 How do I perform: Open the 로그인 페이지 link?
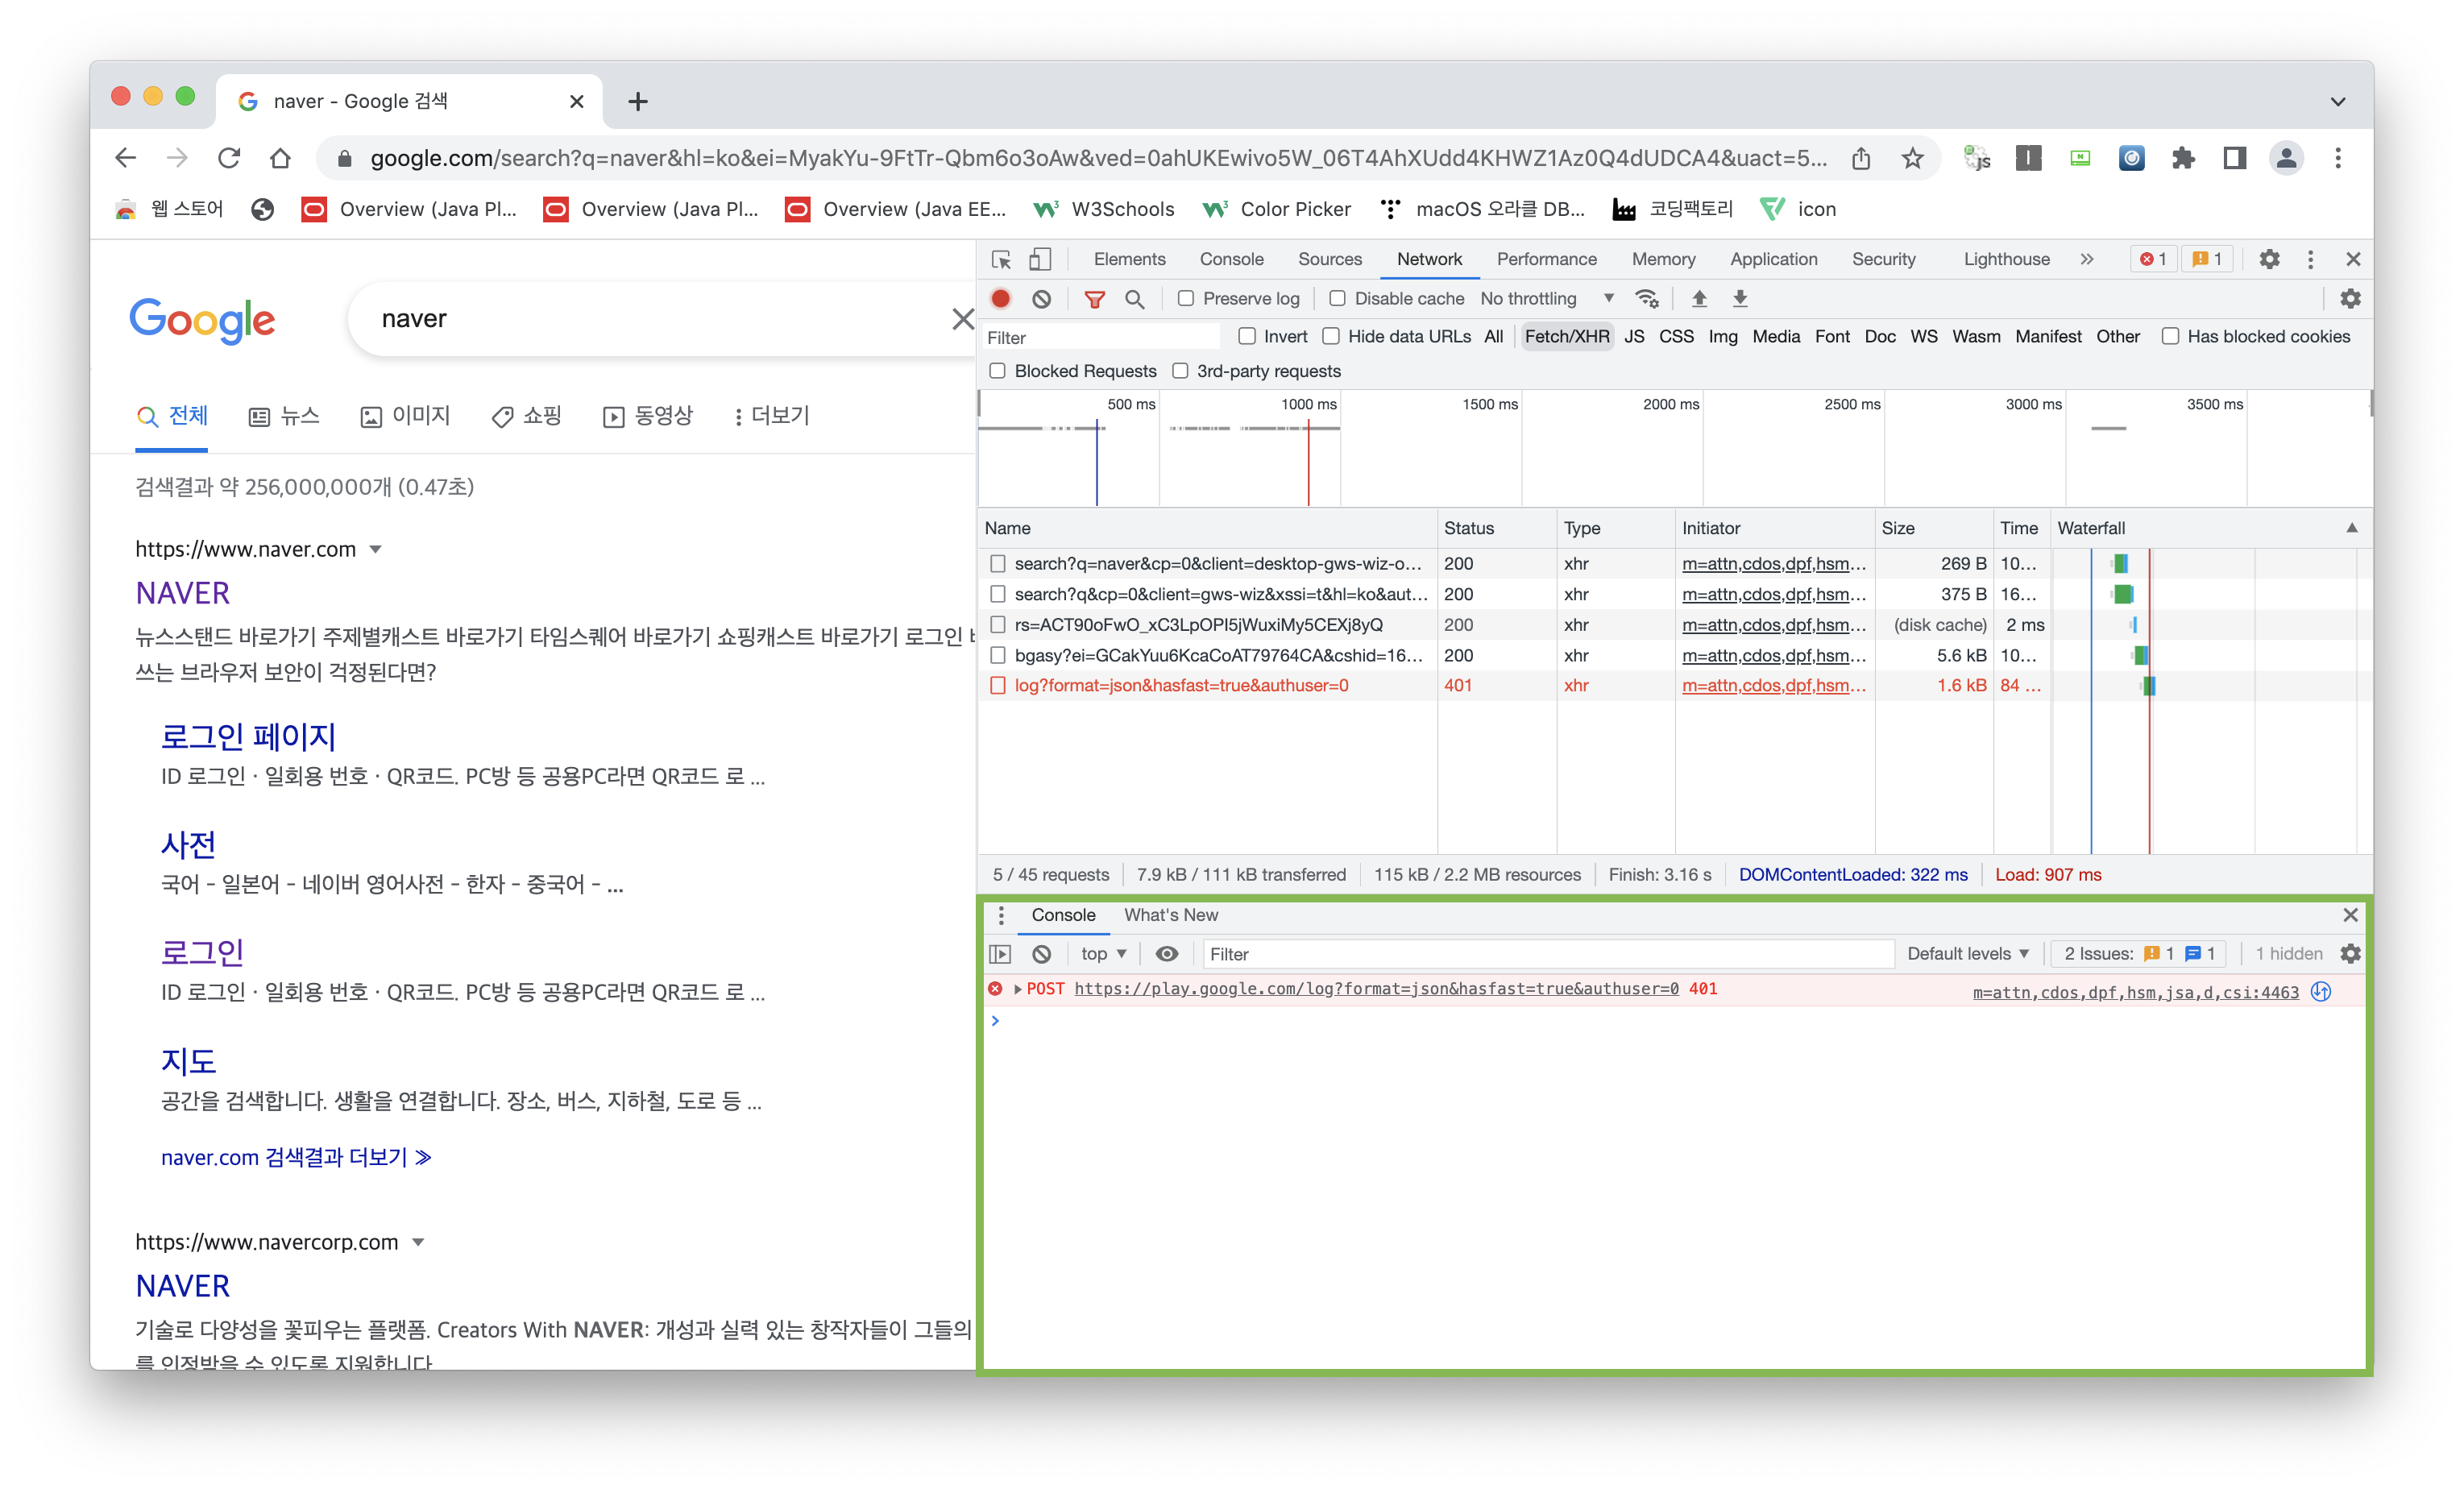point(248,737)
